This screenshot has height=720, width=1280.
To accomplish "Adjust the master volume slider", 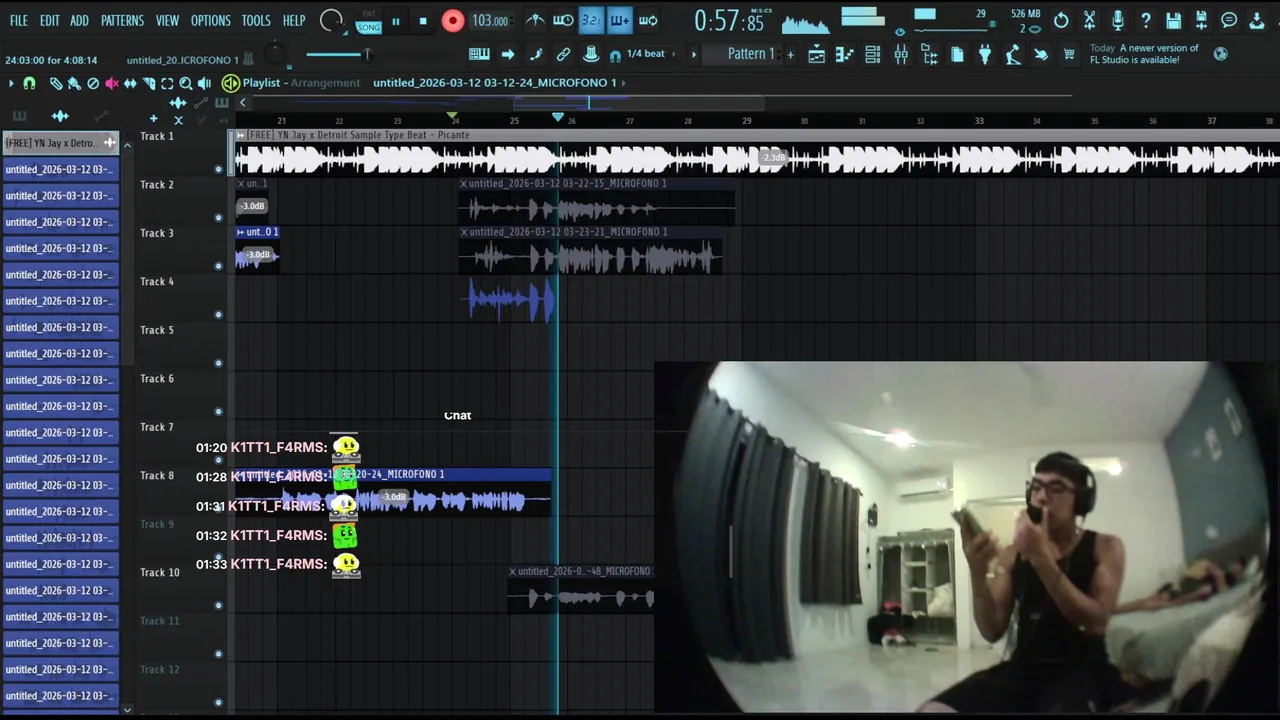I will 339,54.
